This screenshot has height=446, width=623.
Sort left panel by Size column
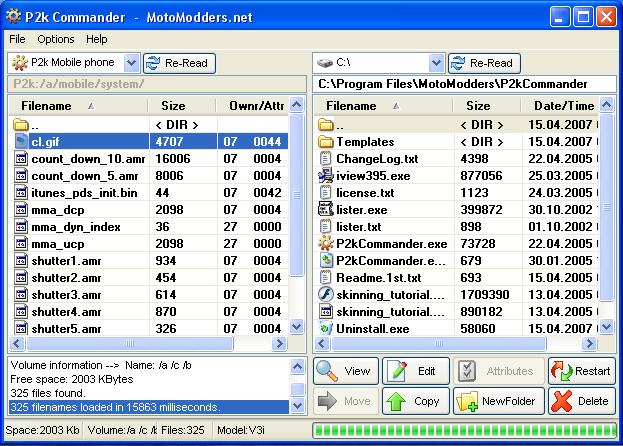tap(182, 106)
